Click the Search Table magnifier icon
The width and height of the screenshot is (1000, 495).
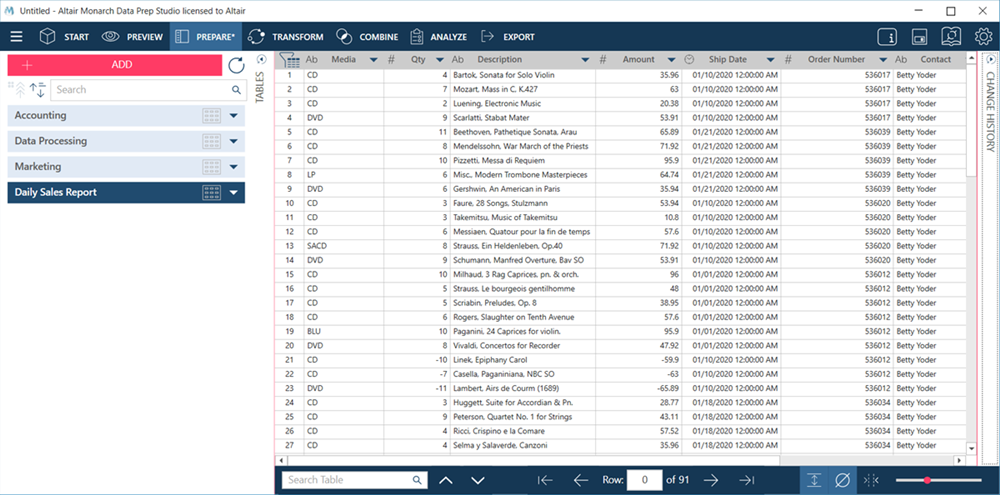(x=417, y=480)
